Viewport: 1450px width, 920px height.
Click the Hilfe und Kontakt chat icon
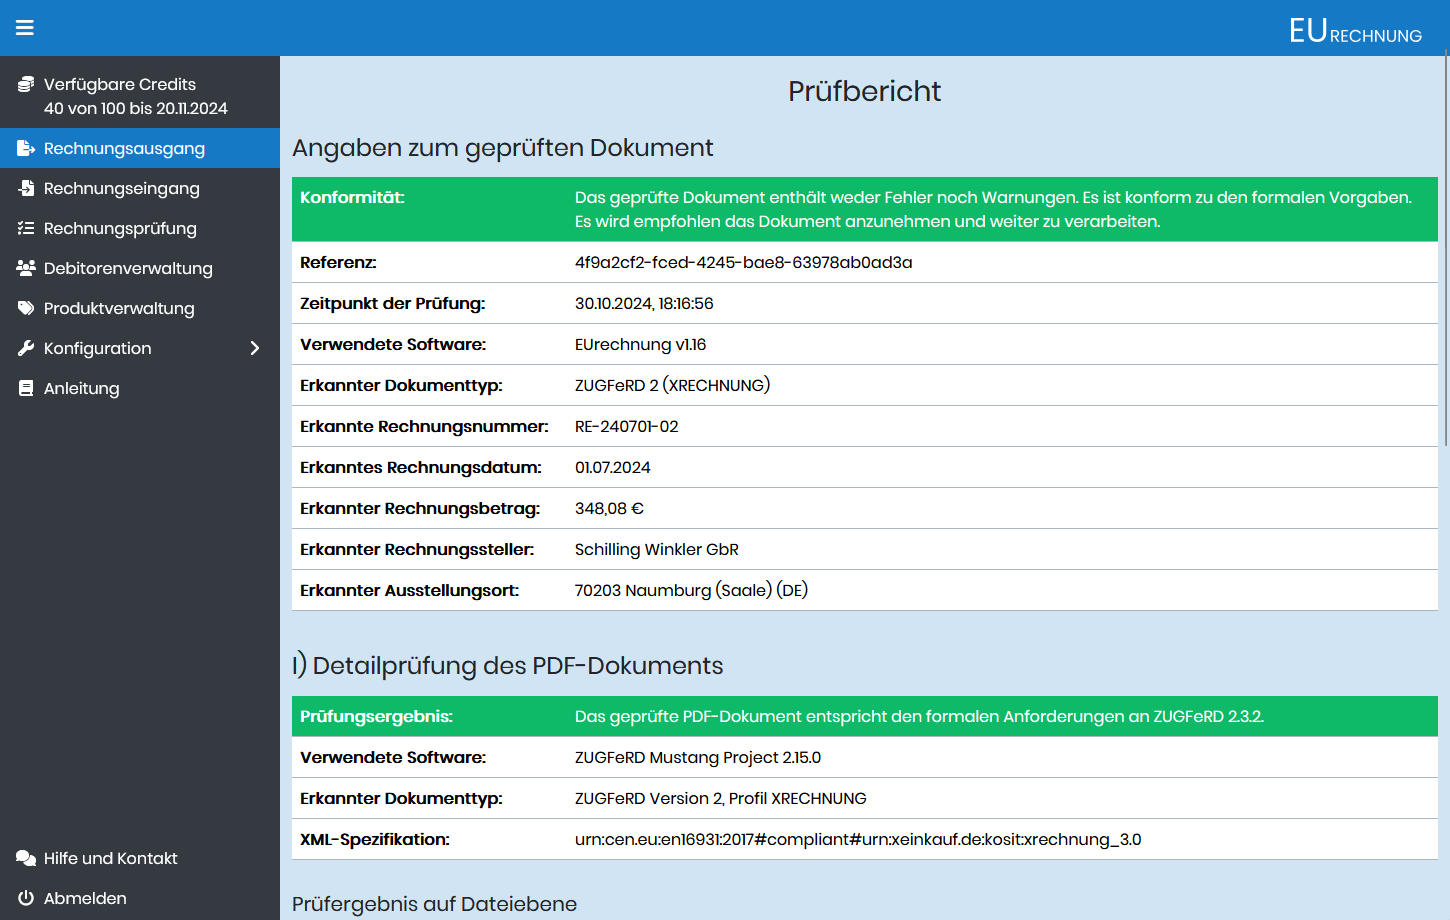pos(26,858)
